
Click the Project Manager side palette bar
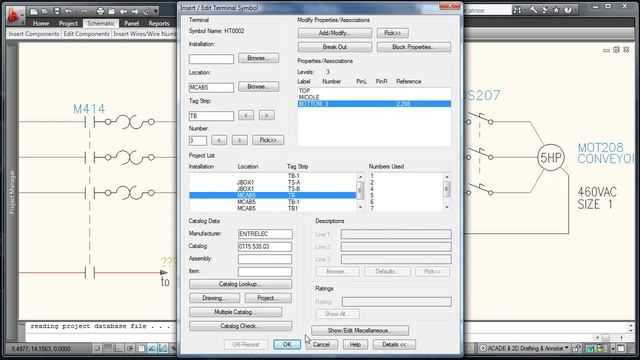[12, 192]
